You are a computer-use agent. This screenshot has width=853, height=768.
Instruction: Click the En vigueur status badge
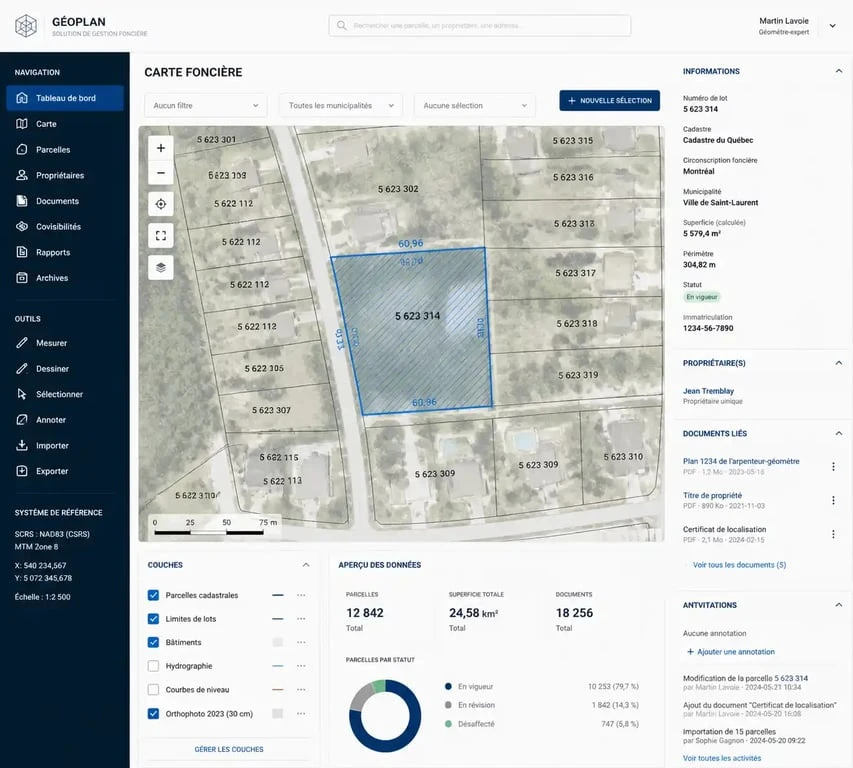coord(702,297)
